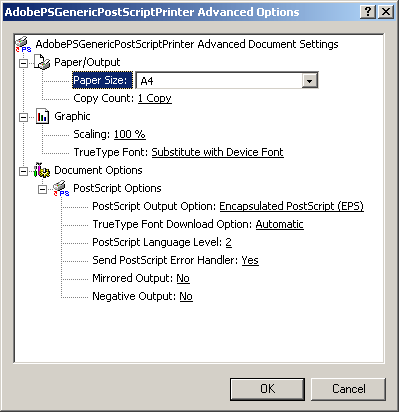The width and height of the screenshot is (399, 412).
Task: Collapse the Document Options node
Action: click(23, 171)
